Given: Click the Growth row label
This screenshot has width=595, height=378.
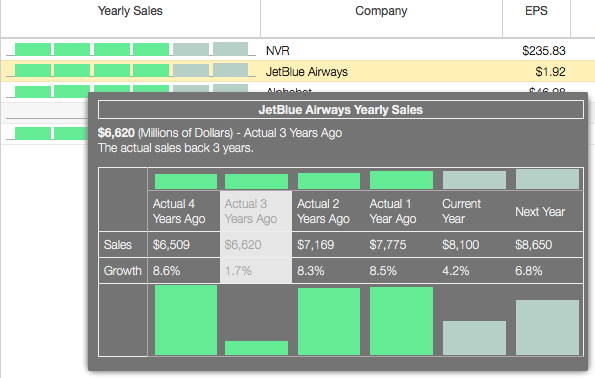Looking at the screenshot, I should (x=123, y=271).
